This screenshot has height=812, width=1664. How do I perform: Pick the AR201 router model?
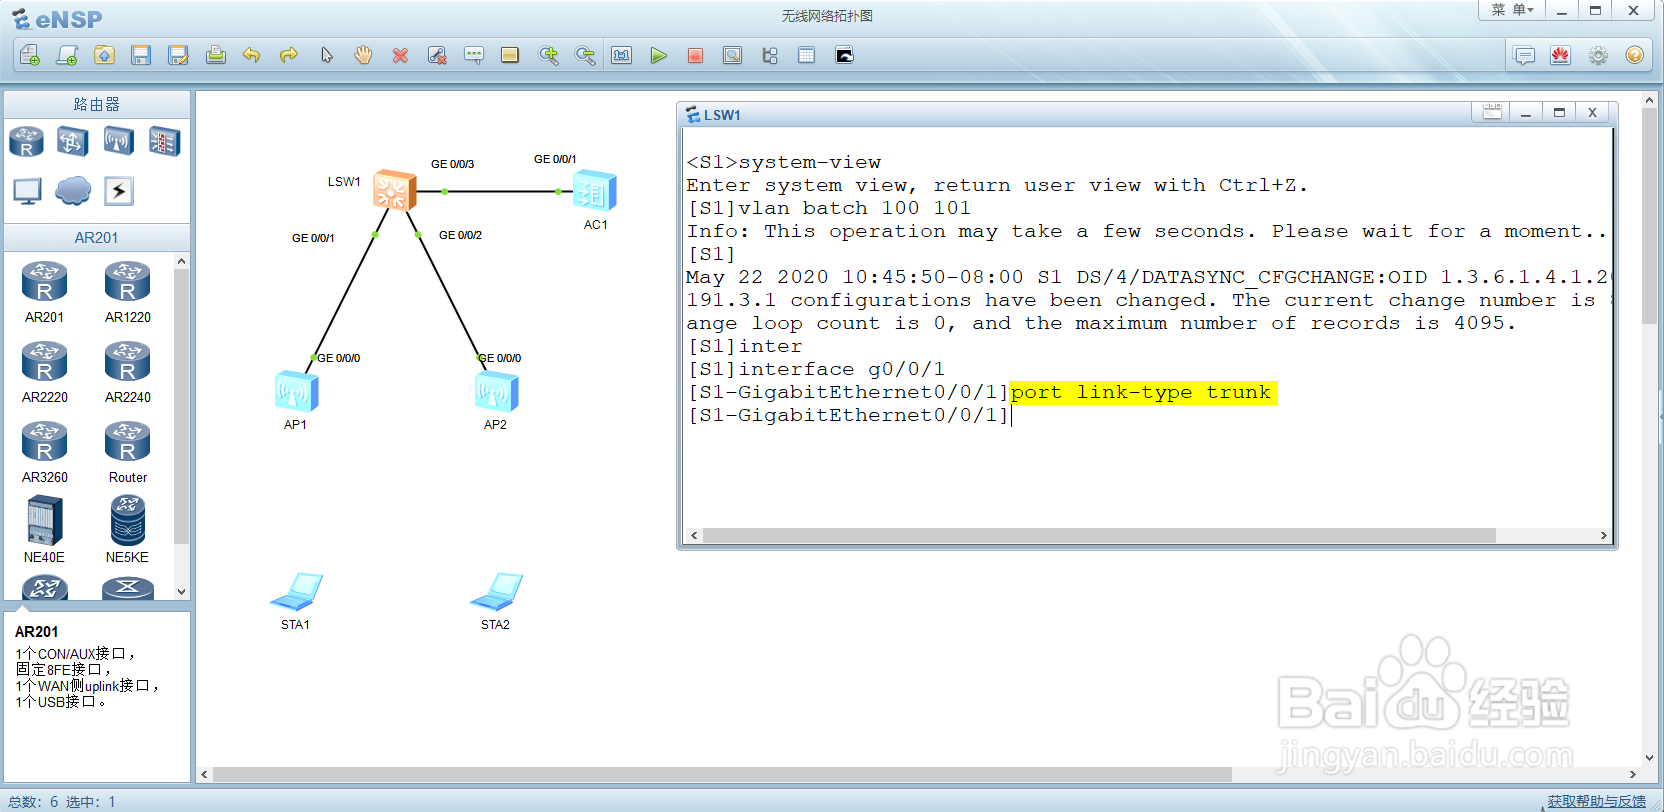pyautogui.click(x=44, y=292)
